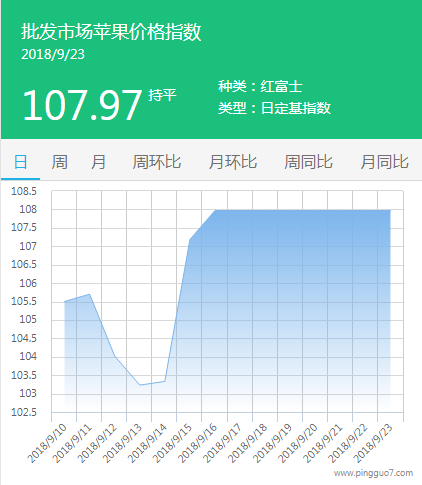The image size is (422, 485).
Task: Switch to the 周 (weekly) tab
Action: click(x=60, y=162)
